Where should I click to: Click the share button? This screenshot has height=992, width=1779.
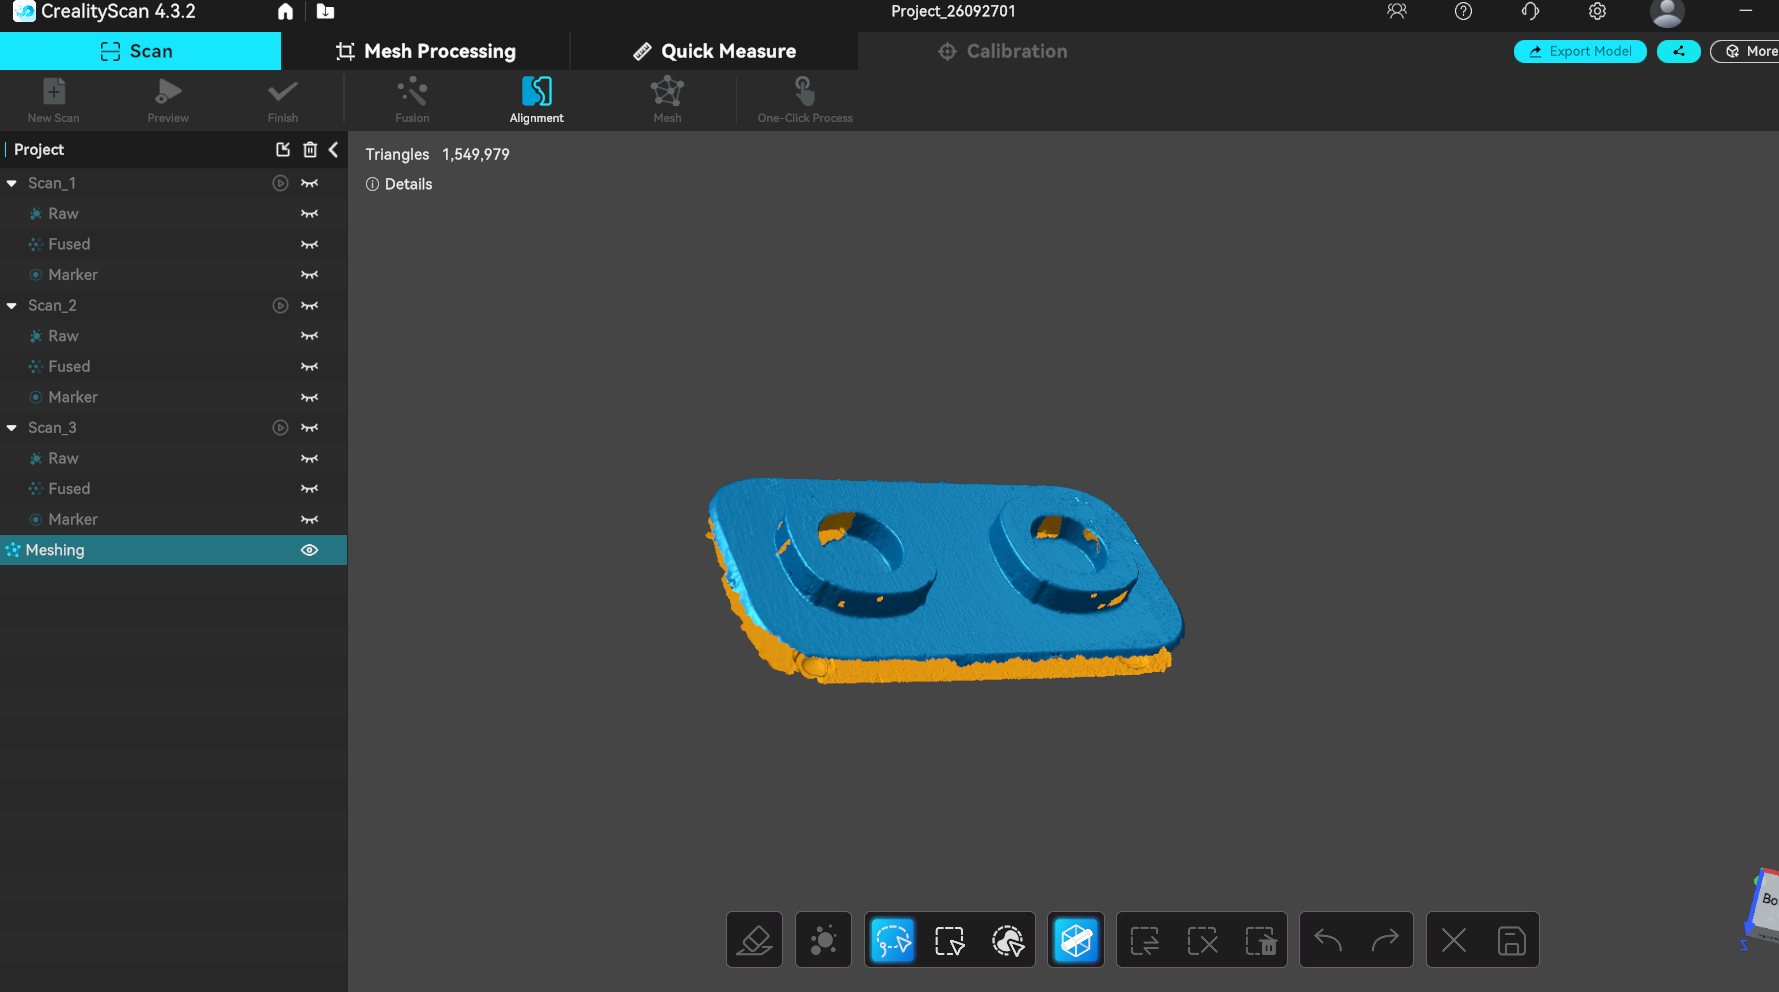(1679, 51)
